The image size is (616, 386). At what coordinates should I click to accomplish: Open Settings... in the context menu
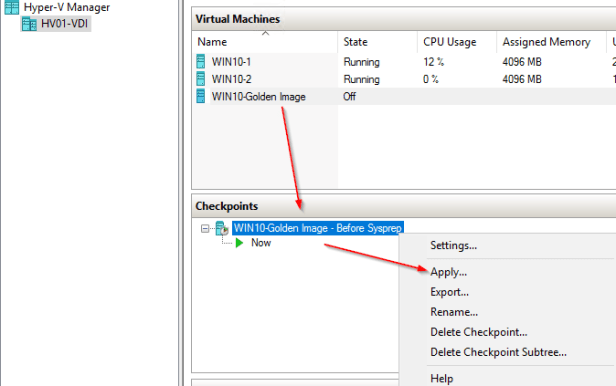(x=453, y=245)
